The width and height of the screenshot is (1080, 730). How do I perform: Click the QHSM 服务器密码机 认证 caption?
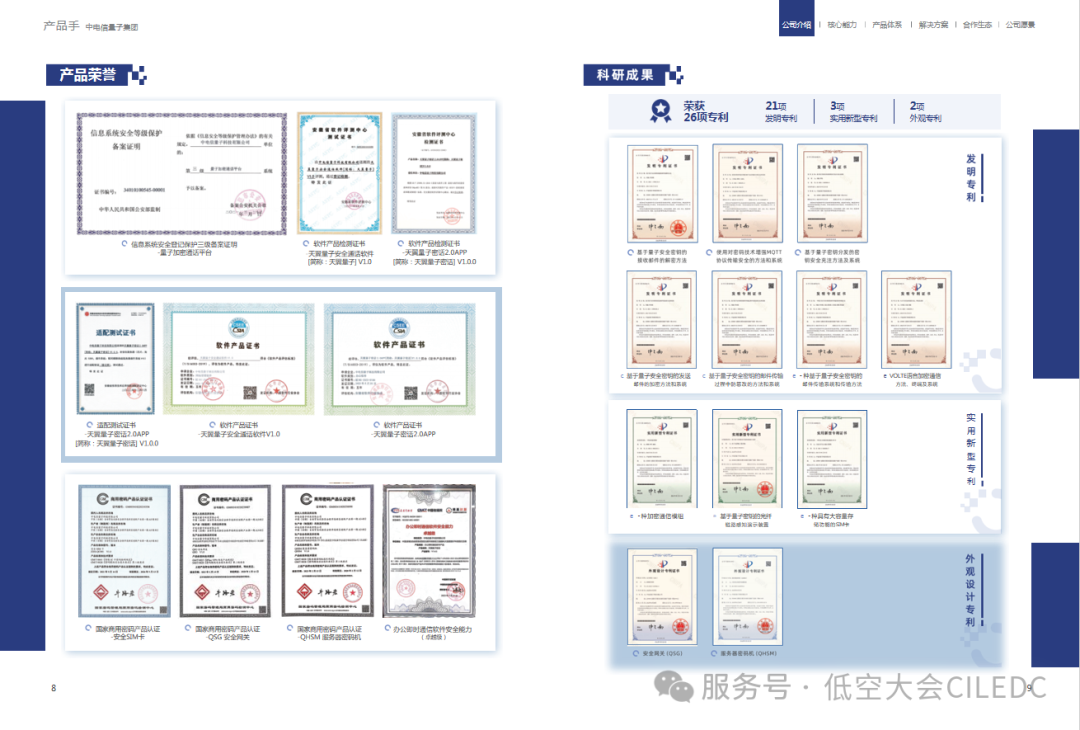[x=324, y=633]
